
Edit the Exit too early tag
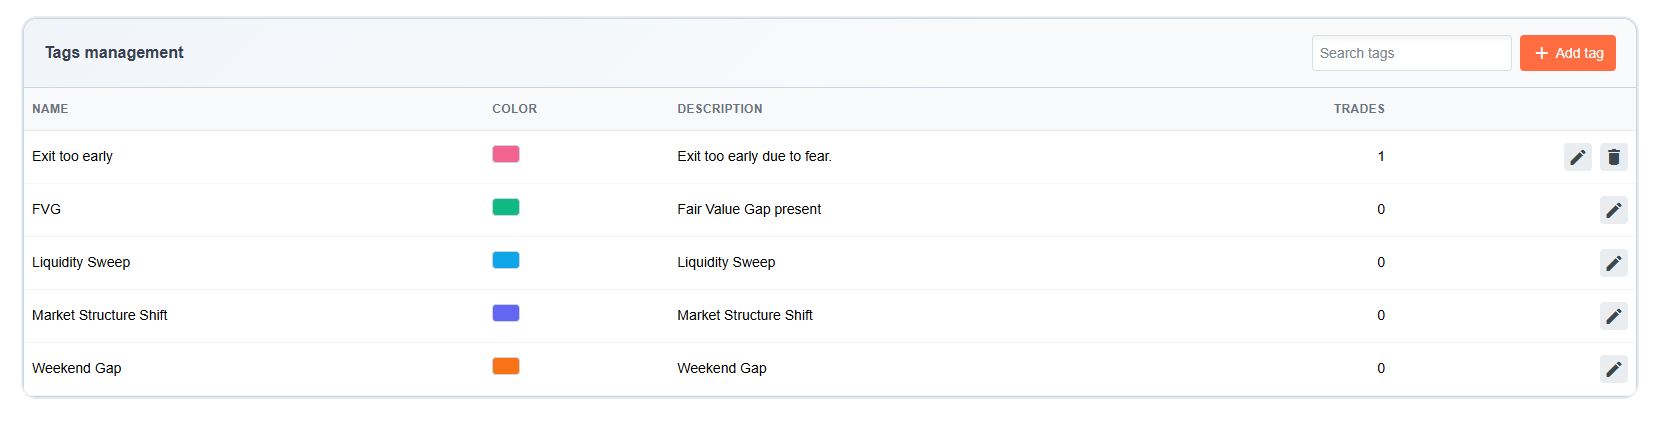(1577, 157)
